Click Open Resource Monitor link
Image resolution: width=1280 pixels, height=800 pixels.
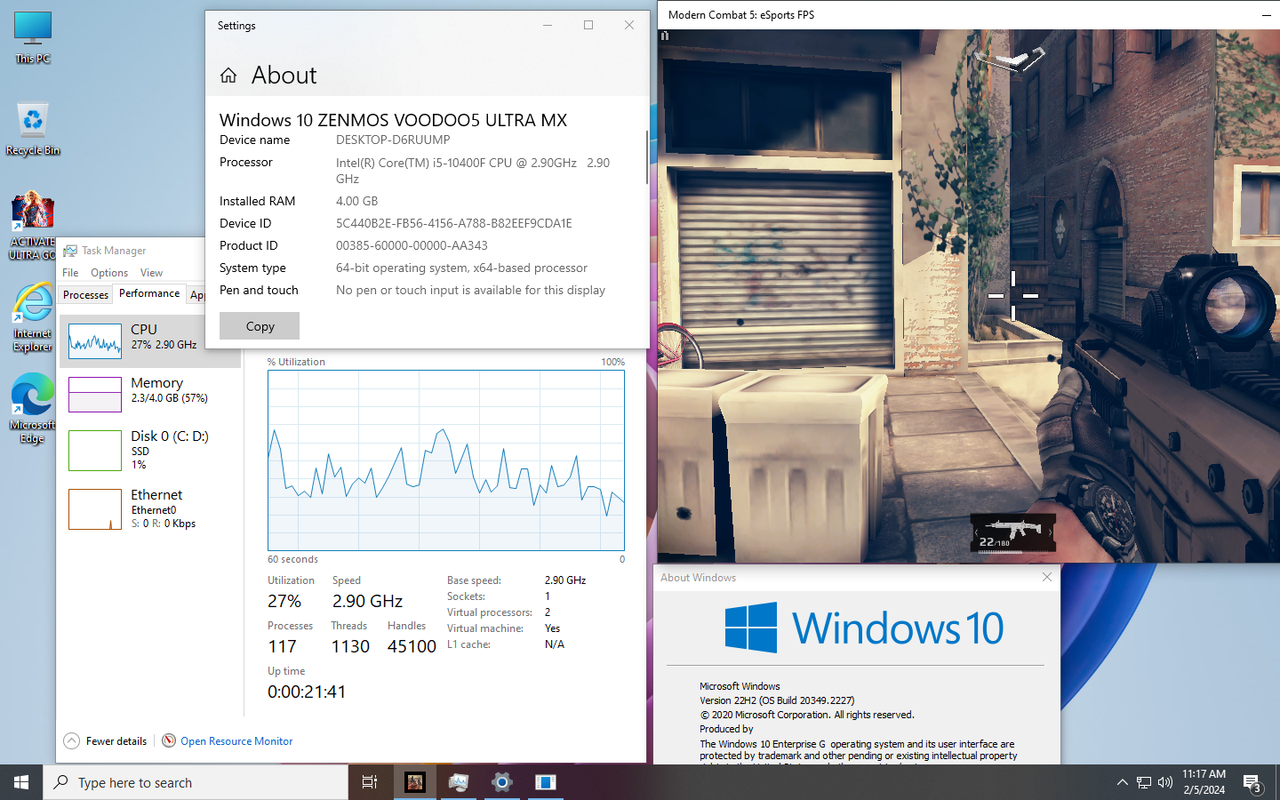[237, 741]
